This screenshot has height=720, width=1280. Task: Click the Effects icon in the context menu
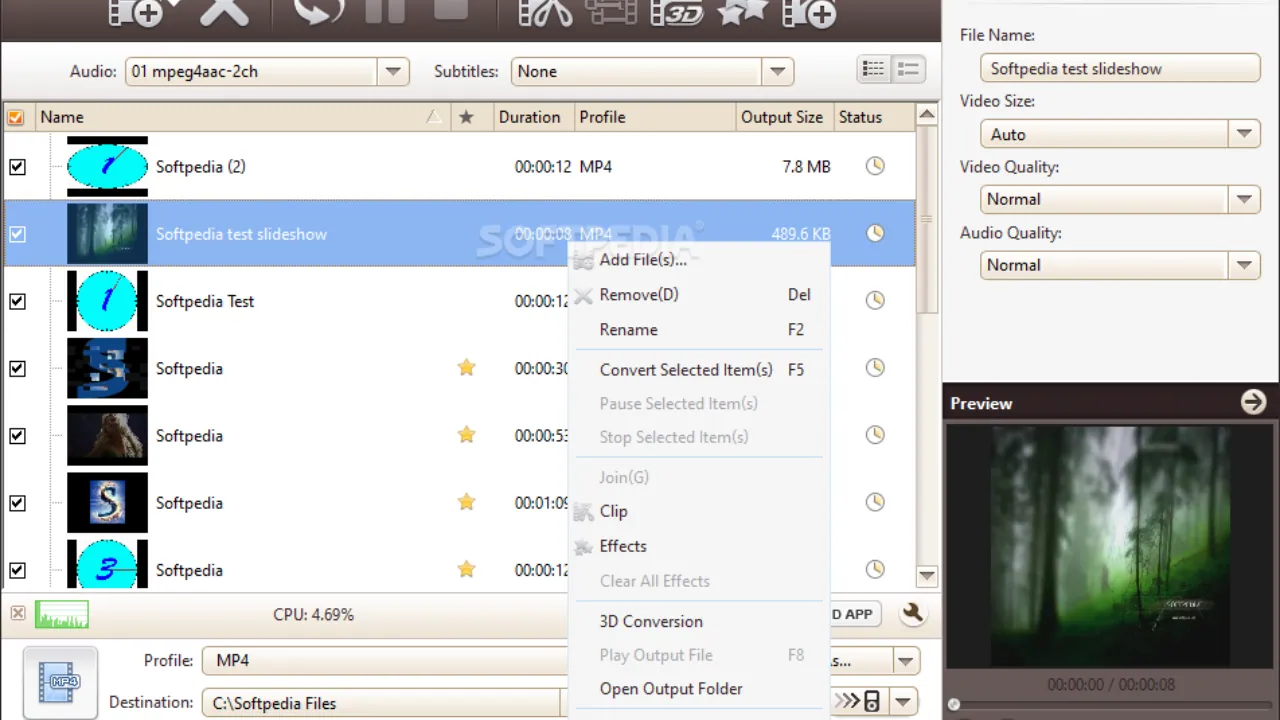(x=583, y=547)
